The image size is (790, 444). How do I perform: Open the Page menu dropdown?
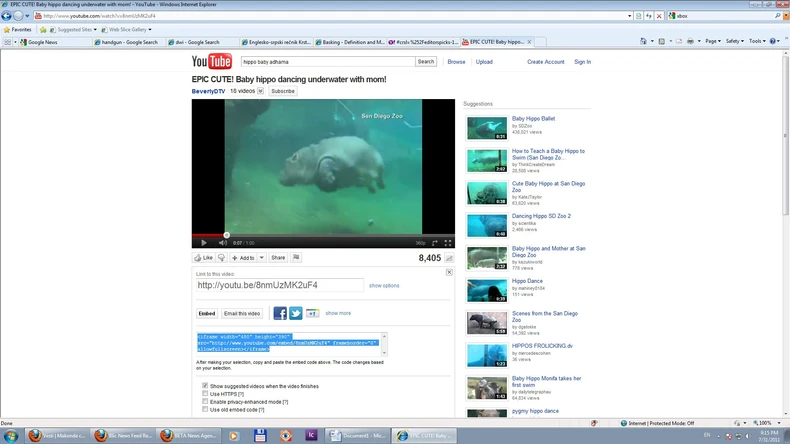713,41
